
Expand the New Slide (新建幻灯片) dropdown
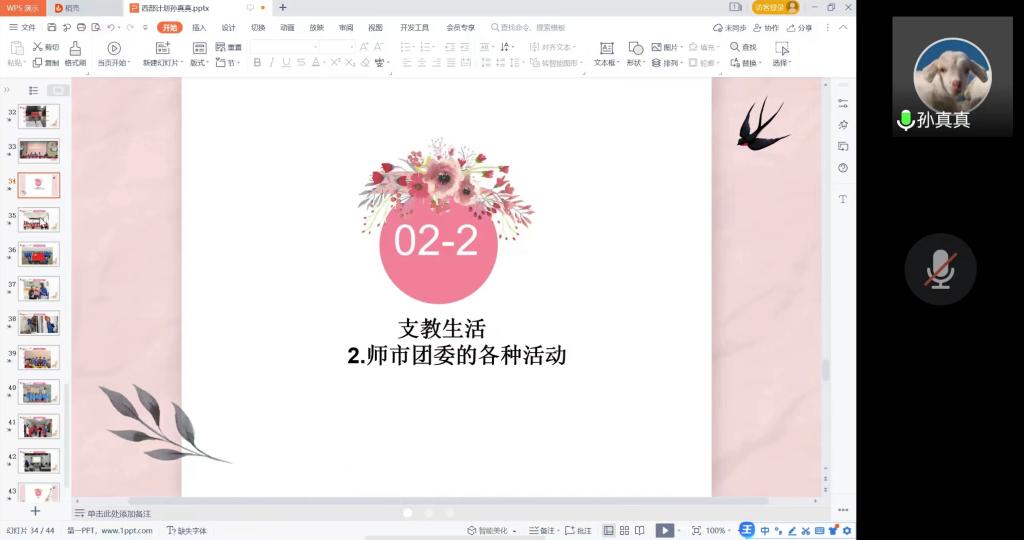click(x=163, y=63)
